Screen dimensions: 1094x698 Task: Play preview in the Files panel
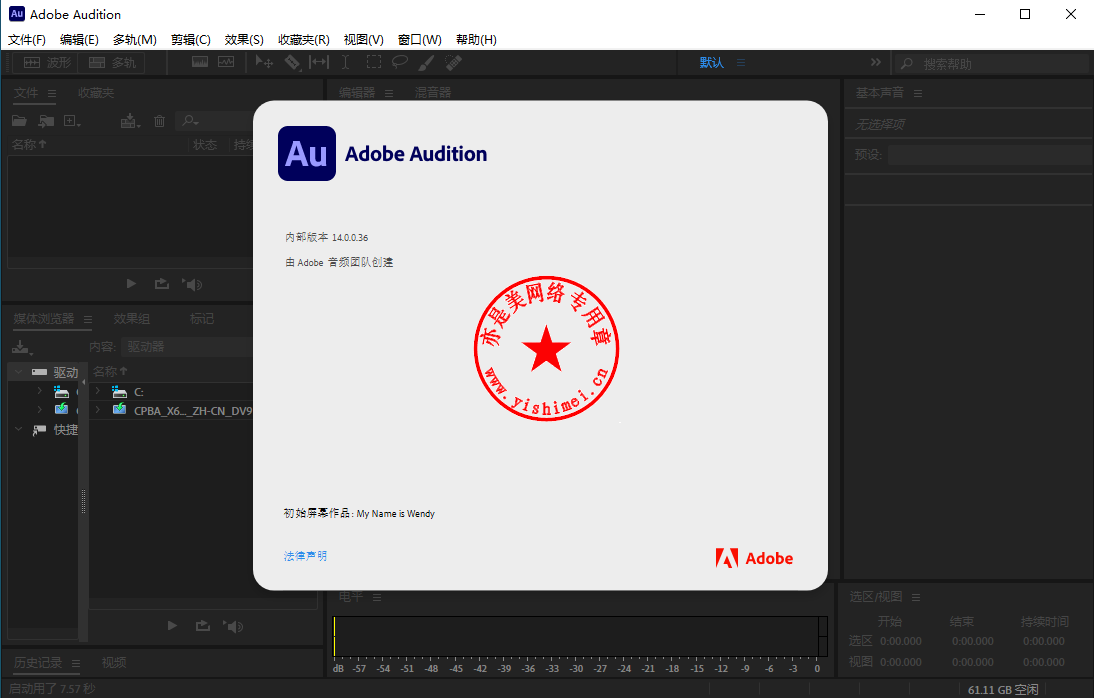[x=131, y=283]
